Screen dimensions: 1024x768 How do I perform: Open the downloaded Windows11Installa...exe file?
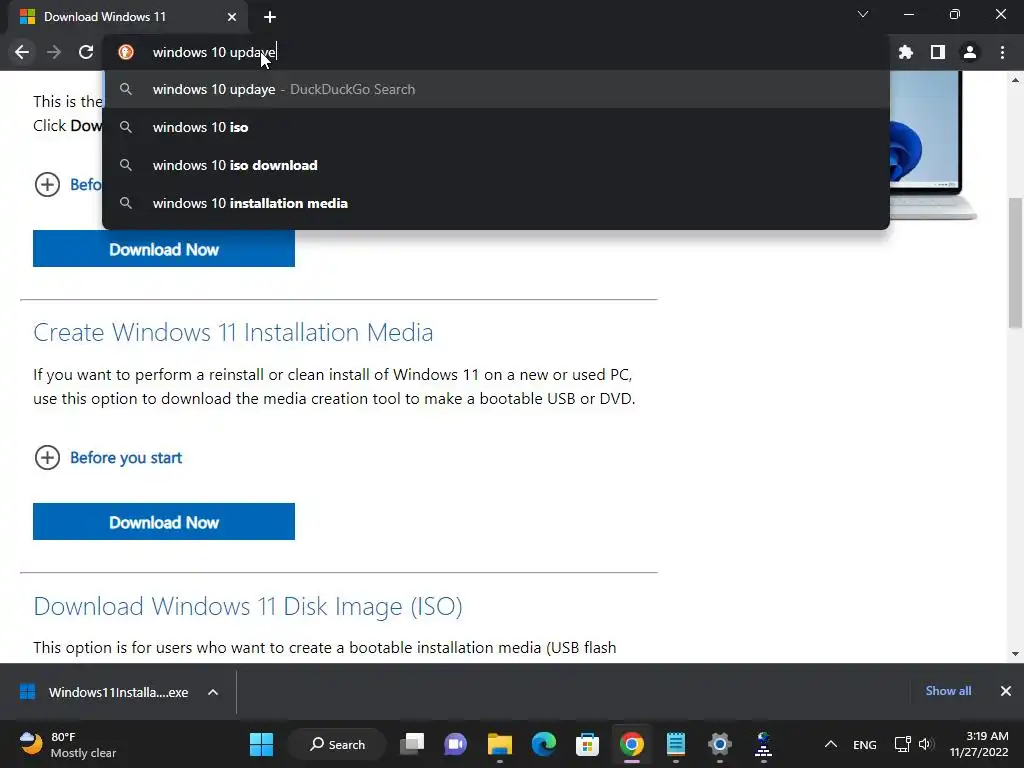tap(106, 692)
